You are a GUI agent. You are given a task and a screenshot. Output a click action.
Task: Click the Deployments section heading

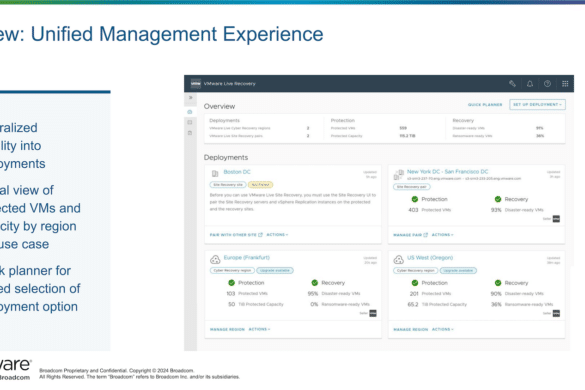pos(226,157)
